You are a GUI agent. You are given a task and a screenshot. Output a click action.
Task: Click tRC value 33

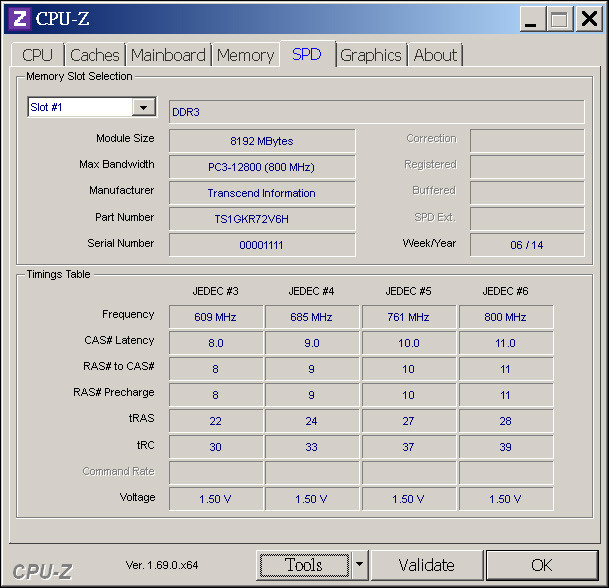(x=312, y=447)
